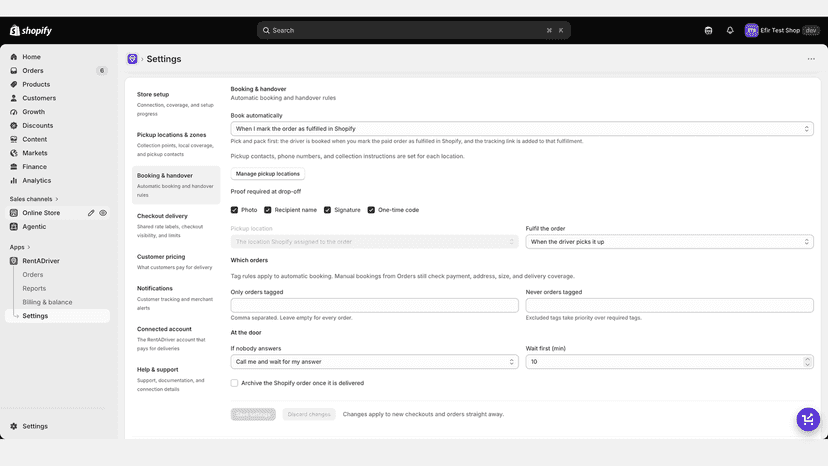Click the Efir Test Shop avatar
828x466 pixels.
(x=751, y=30)
